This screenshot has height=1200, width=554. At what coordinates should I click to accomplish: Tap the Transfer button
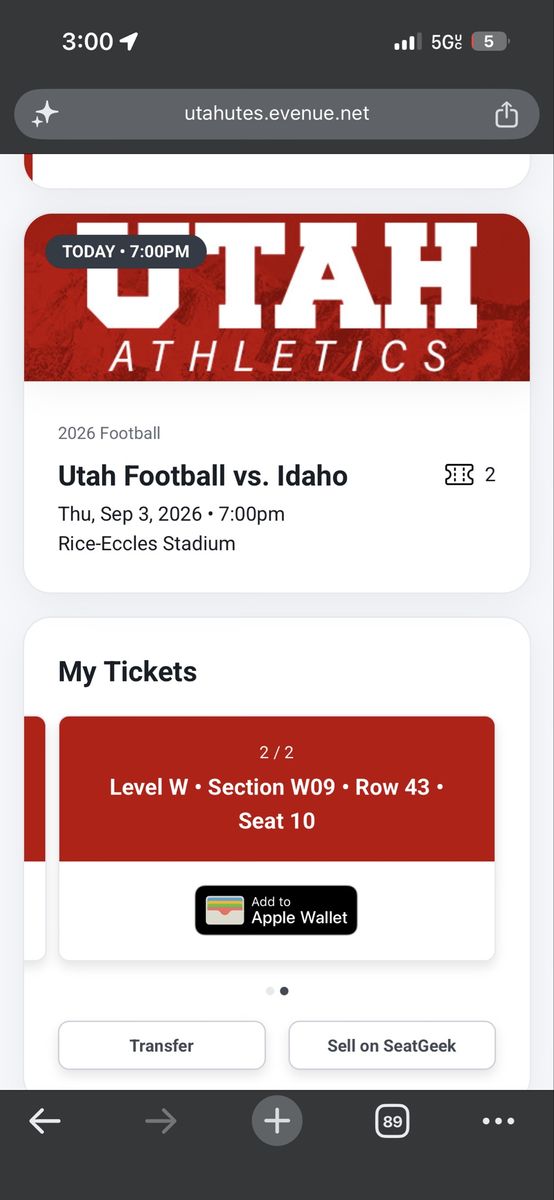(x=162, y=1045)
